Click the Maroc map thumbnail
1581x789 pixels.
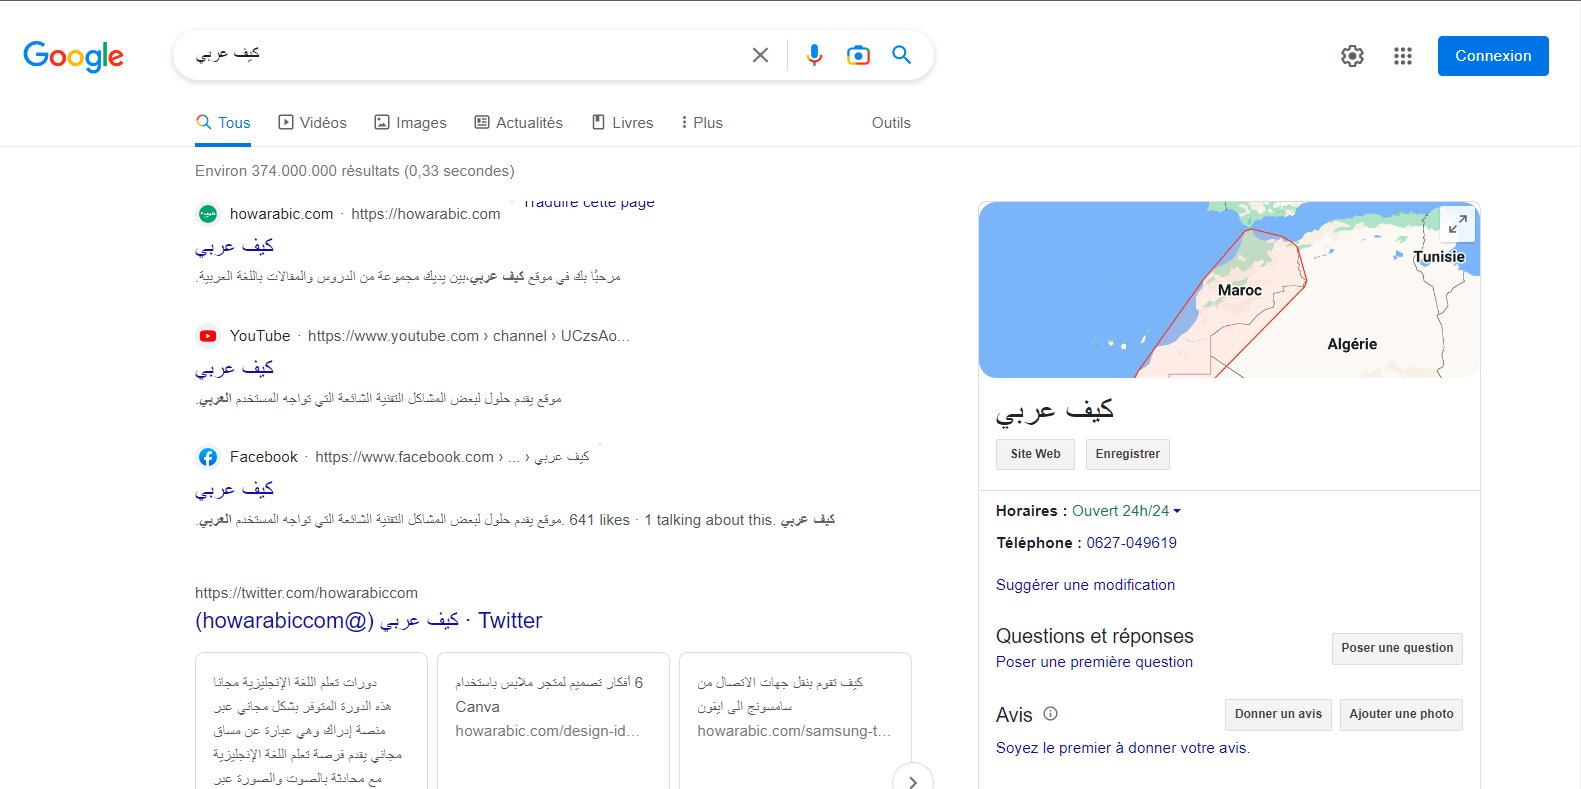coord(1229,290)
